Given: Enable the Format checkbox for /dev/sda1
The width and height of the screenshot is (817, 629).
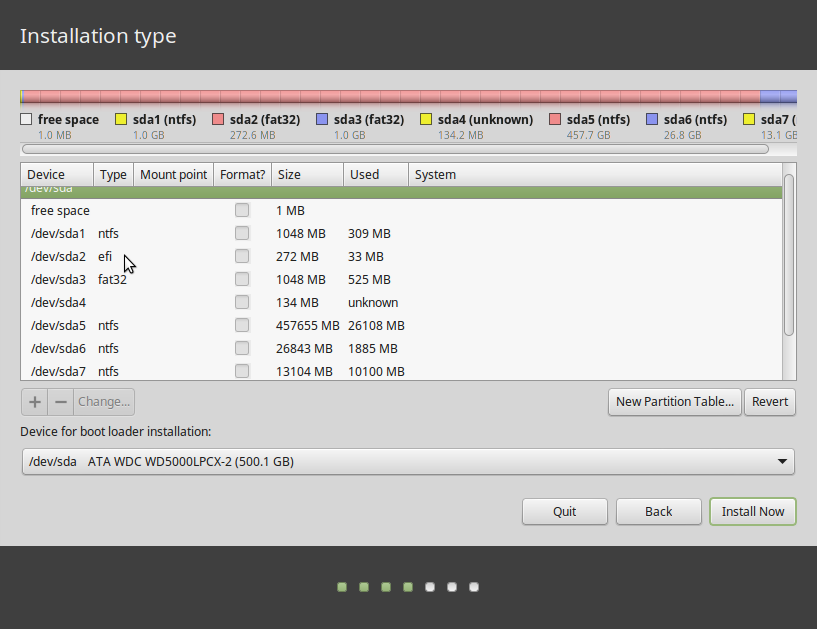Looking at the screenshot, I should [x=242, y=233].
